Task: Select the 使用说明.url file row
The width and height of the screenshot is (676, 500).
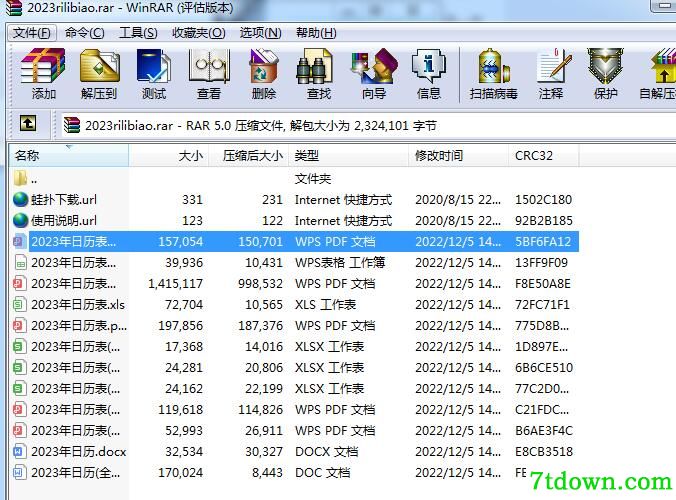Action: coord(294,220)
